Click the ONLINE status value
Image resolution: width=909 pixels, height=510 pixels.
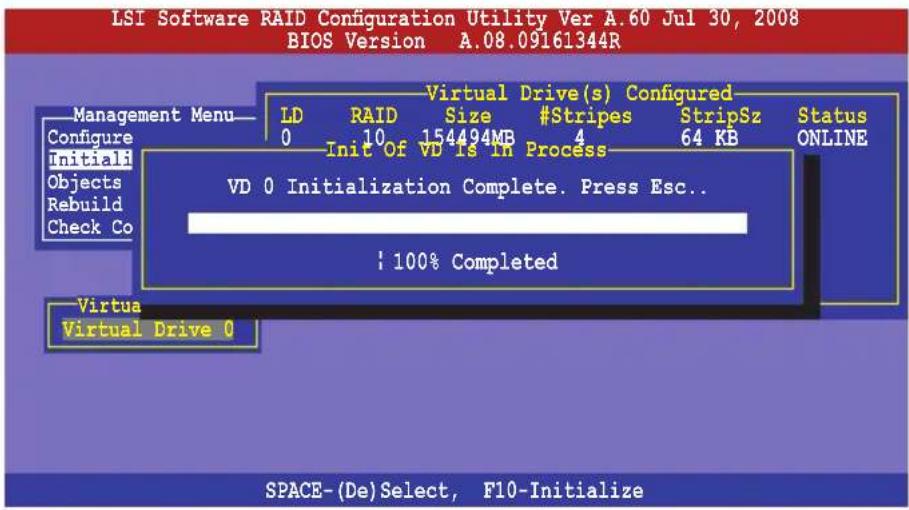point(832,138)
